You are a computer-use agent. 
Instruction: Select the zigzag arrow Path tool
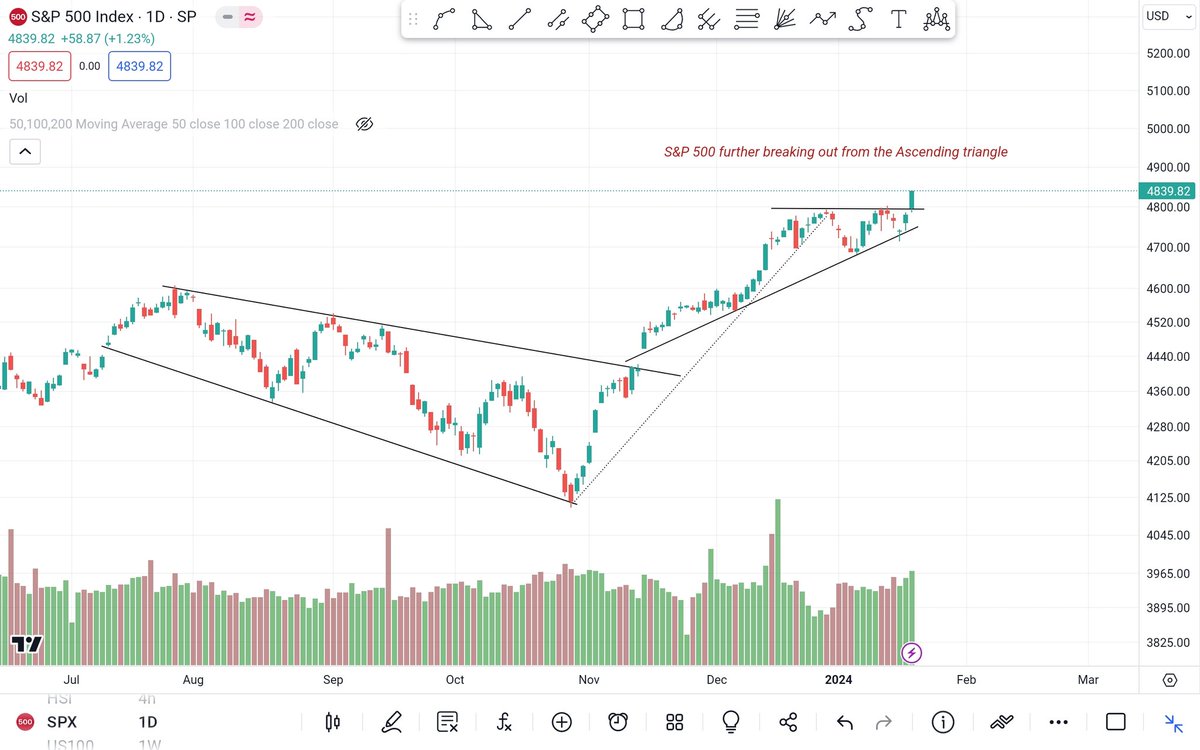[823, 19]
